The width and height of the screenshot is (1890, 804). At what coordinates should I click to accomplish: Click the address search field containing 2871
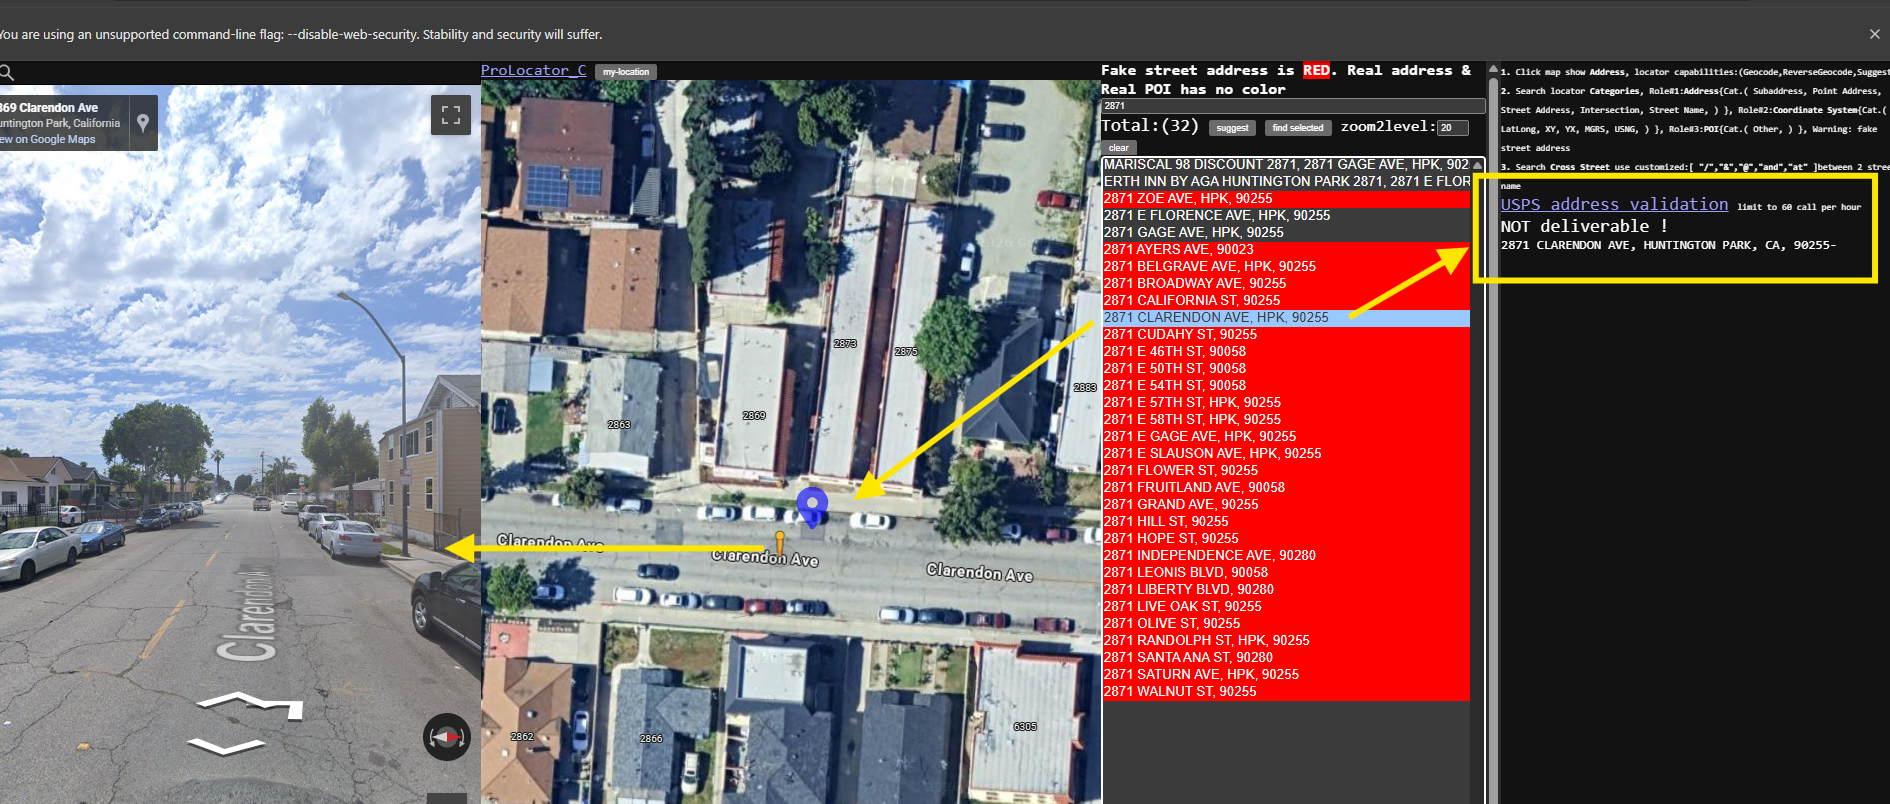tap(1292, 106)
